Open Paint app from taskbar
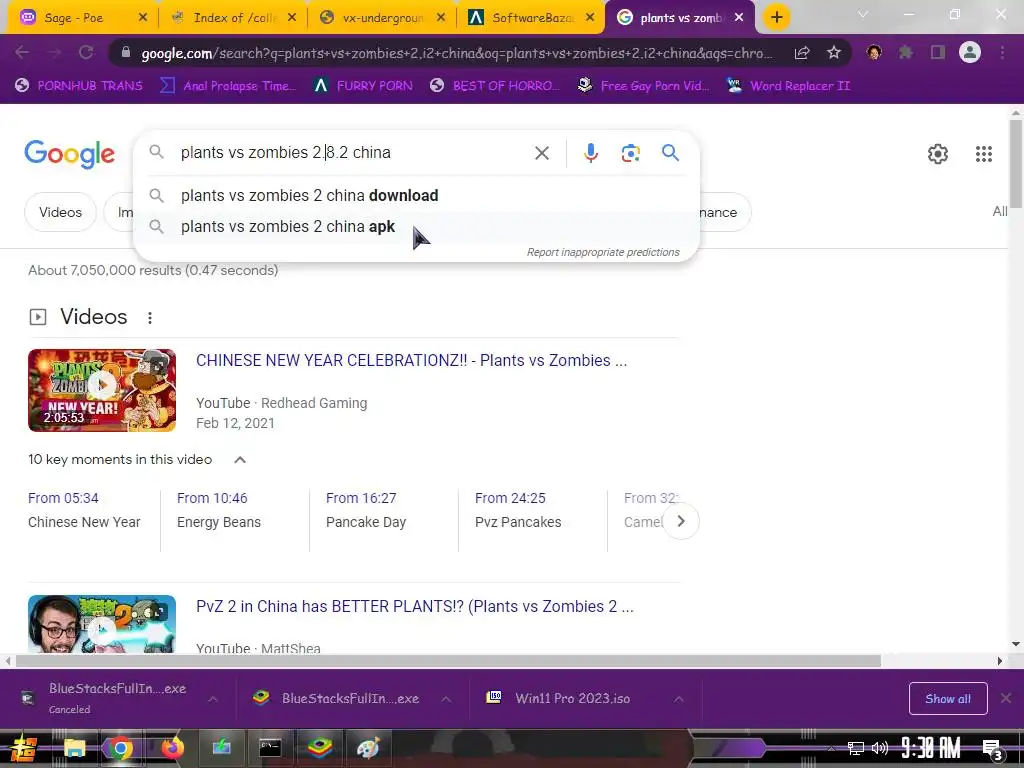 click(x=368, y=748)
